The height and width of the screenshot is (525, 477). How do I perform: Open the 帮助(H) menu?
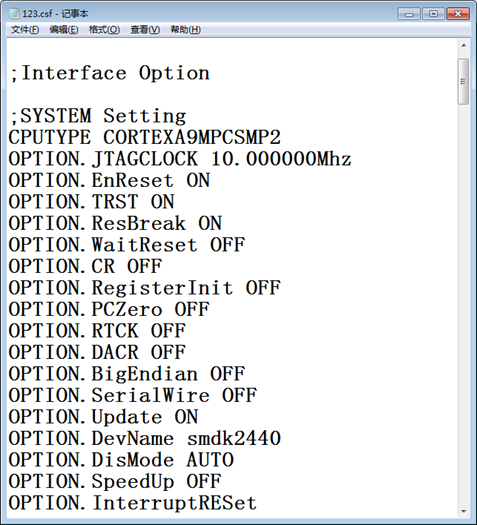pyautogui.click(x=185, y=30)
